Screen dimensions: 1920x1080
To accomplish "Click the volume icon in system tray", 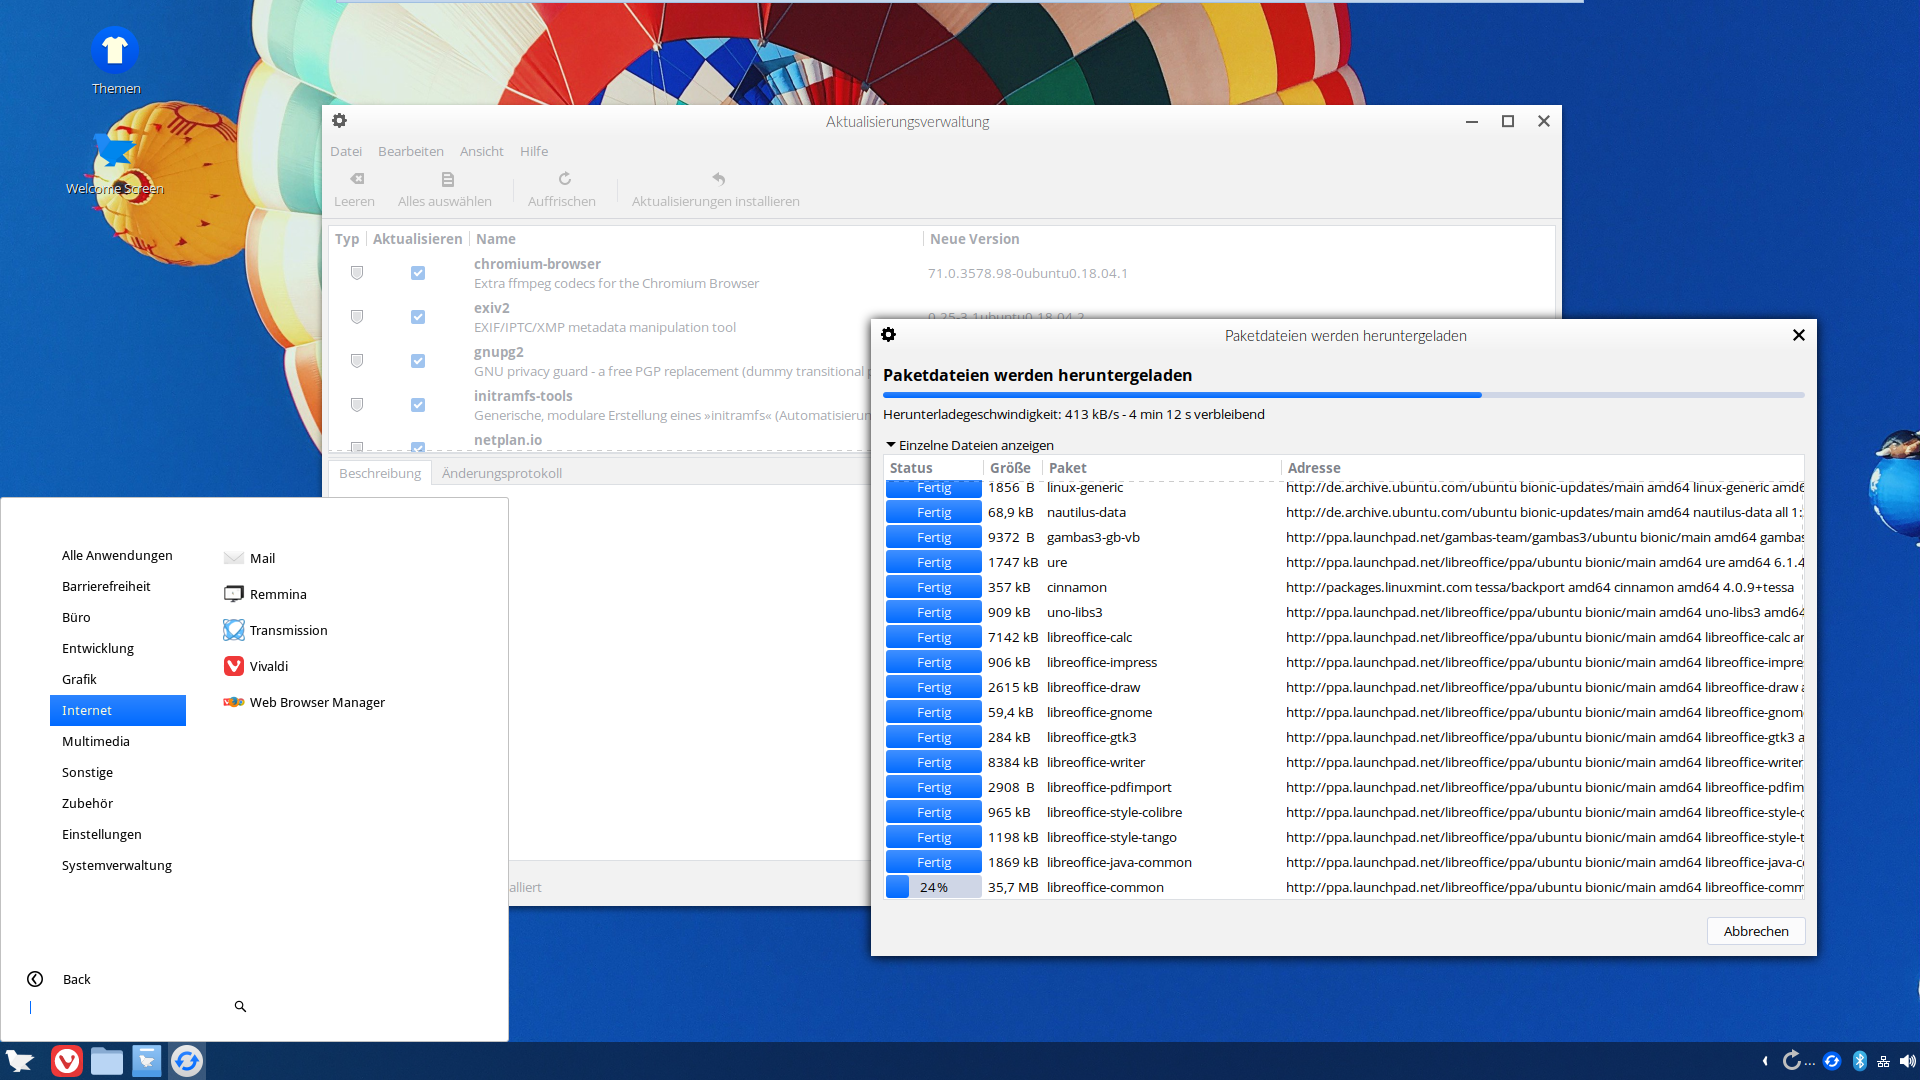I will pos(1907,1061).
